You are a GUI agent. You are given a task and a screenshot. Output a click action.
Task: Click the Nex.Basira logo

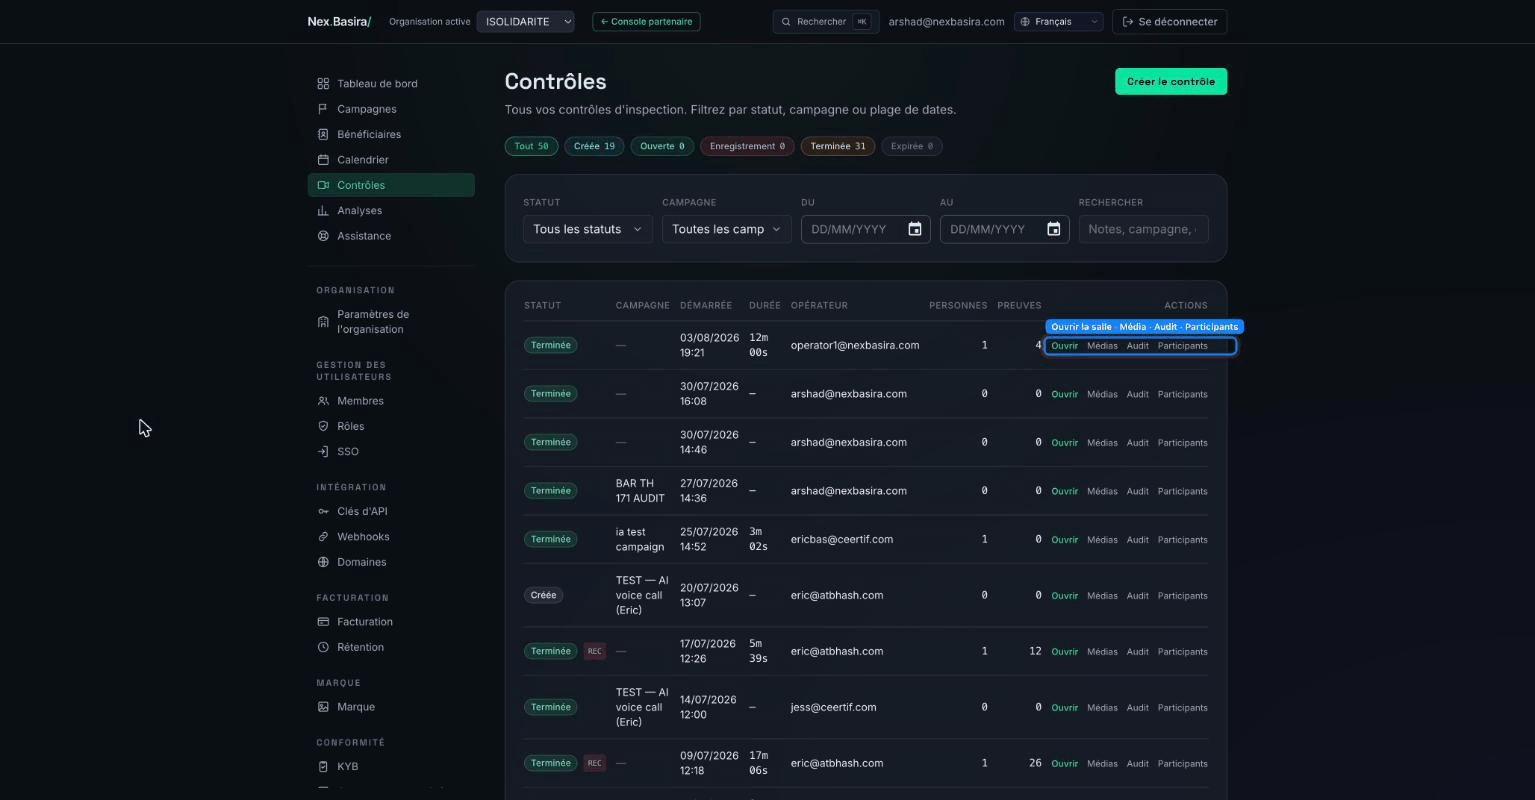pos(339,21)
